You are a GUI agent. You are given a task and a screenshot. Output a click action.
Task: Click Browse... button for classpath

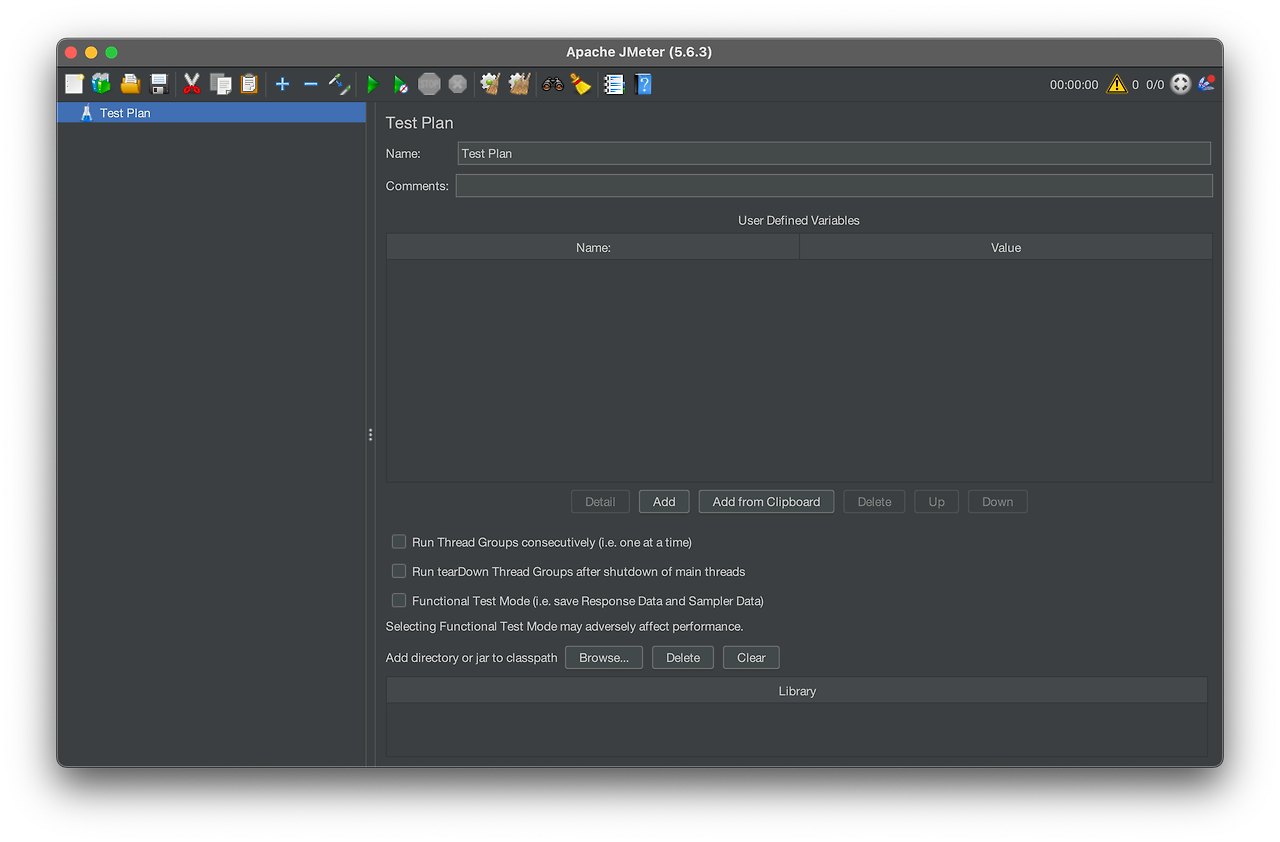click(x=604, y=657)
